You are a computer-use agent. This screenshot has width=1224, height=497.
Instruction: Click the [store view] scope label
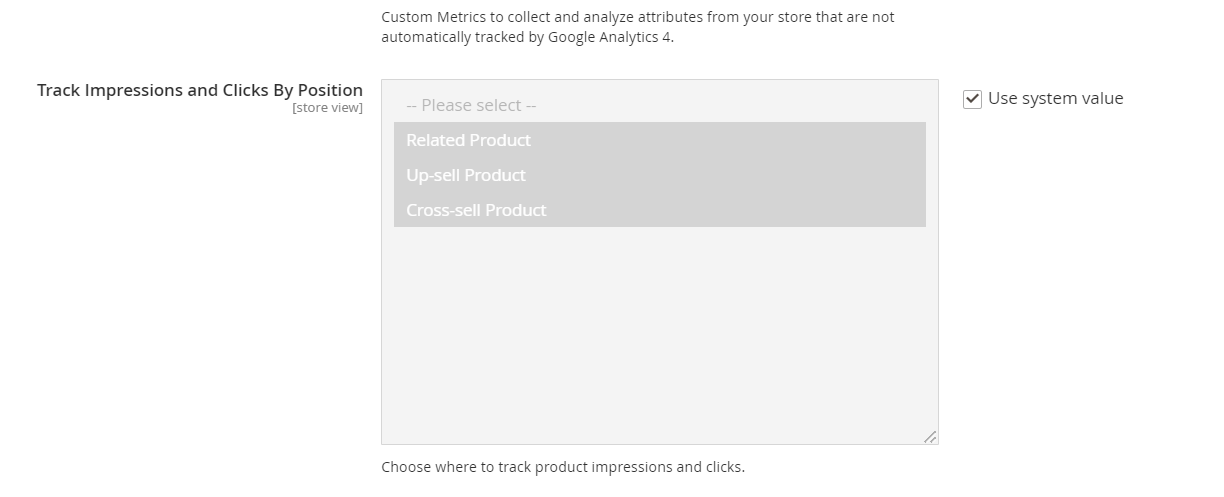(327, 108)
